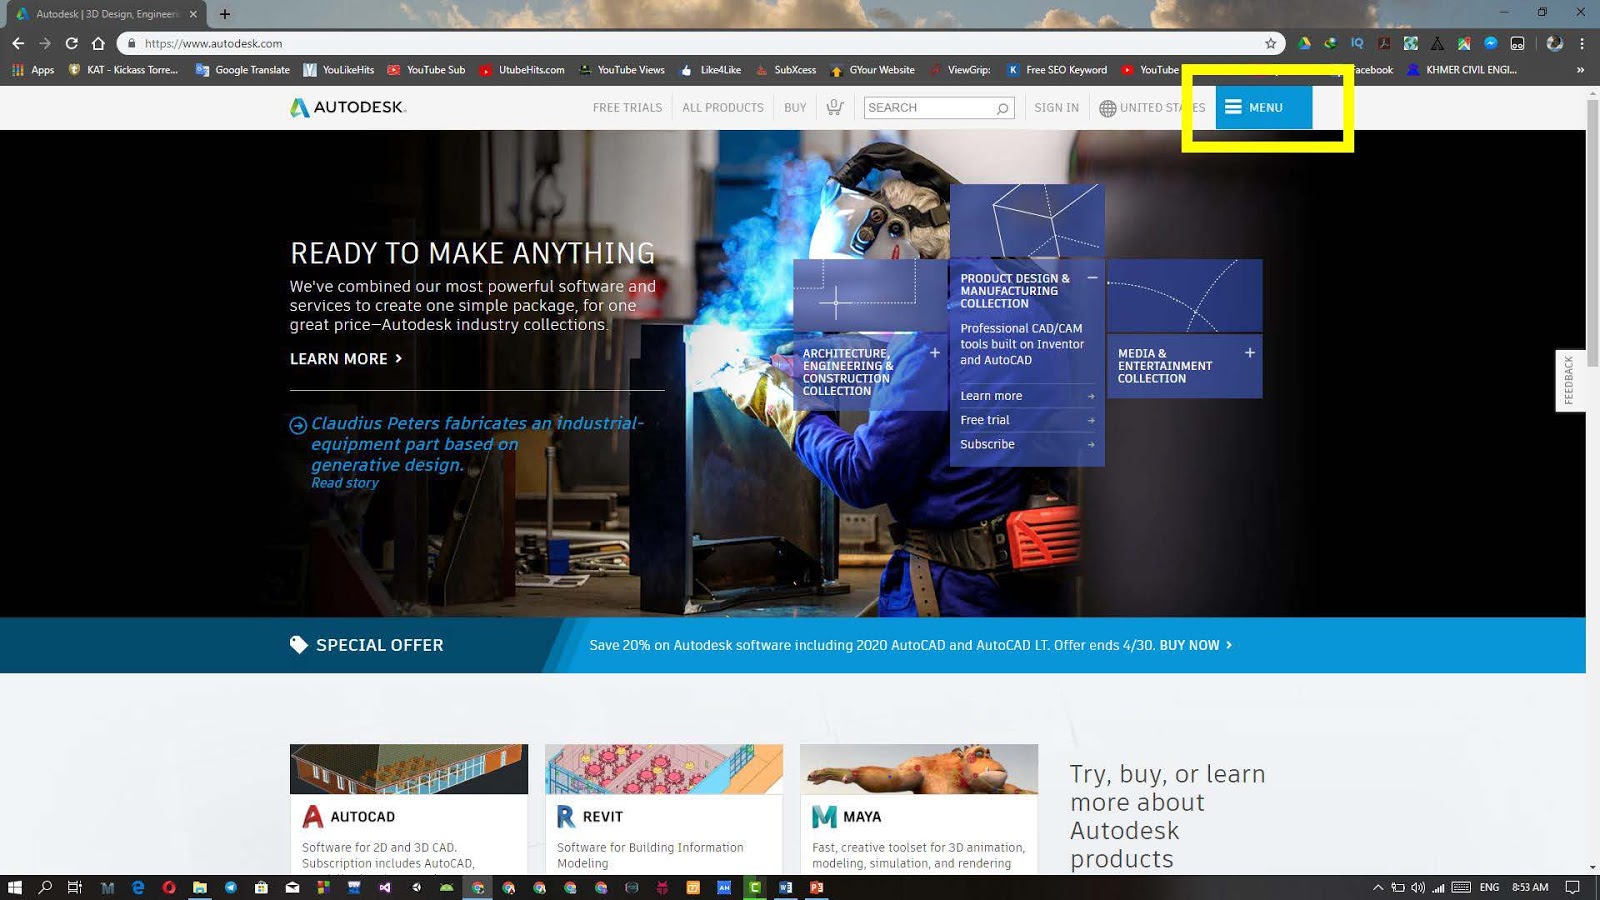Open FREE TRIALS in the navigation
This screenshot has width=1600, height=900.
coord(627,108)
